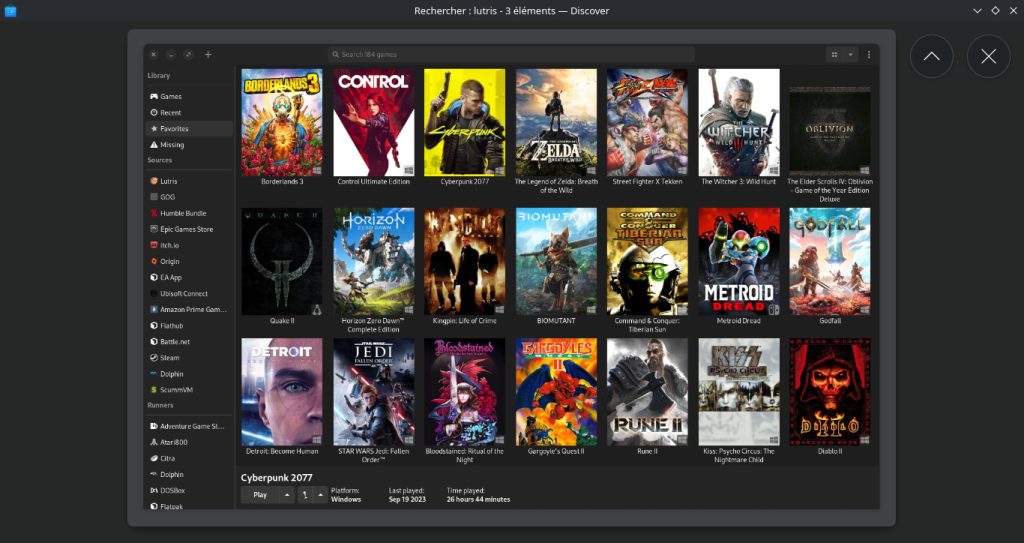Click the plus add-game icon
1024x543 pixels.
point(208,55)
